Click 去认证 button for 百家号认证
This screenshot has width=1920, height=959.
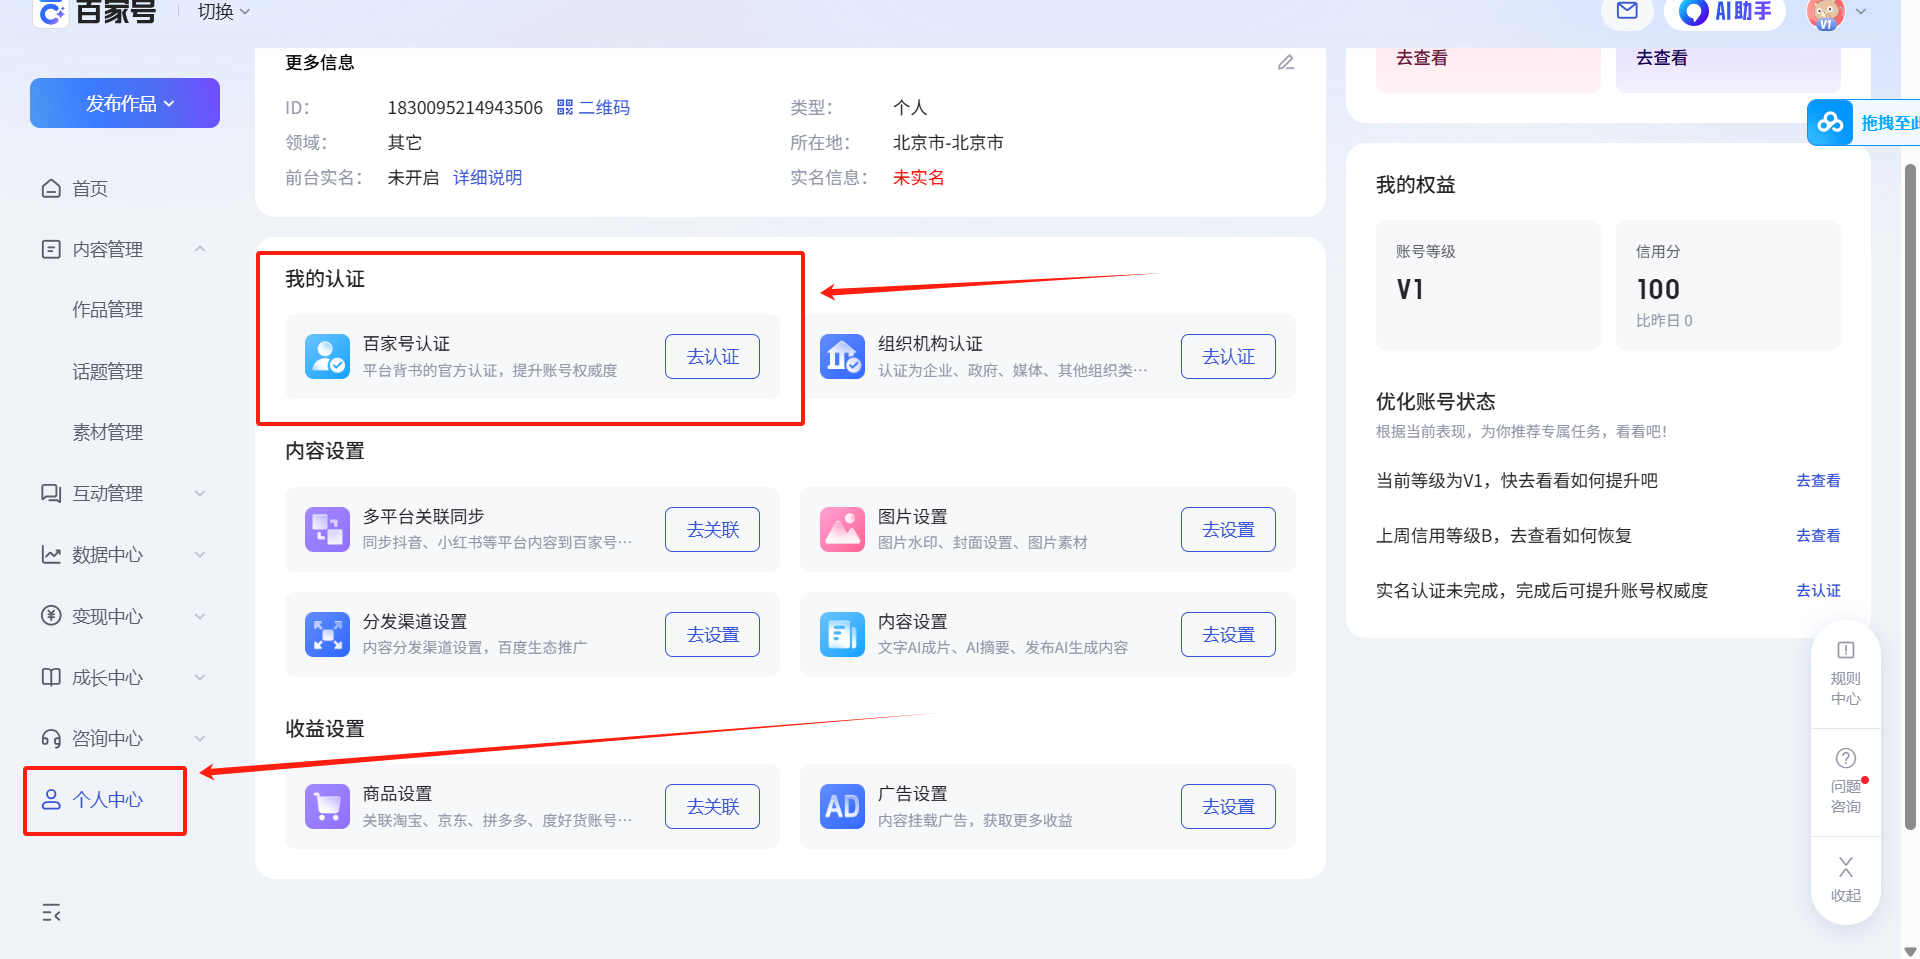(712, 356)
